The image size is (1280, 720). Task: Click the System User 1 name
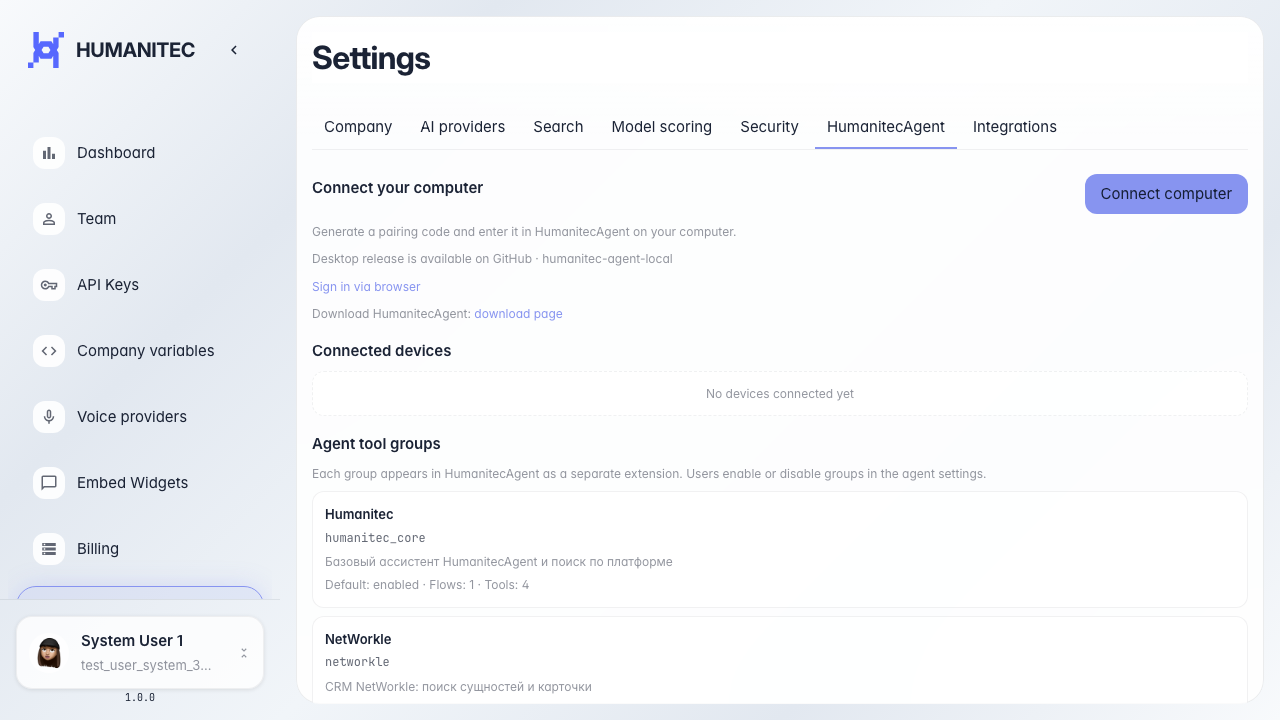(x=132, y=641)
